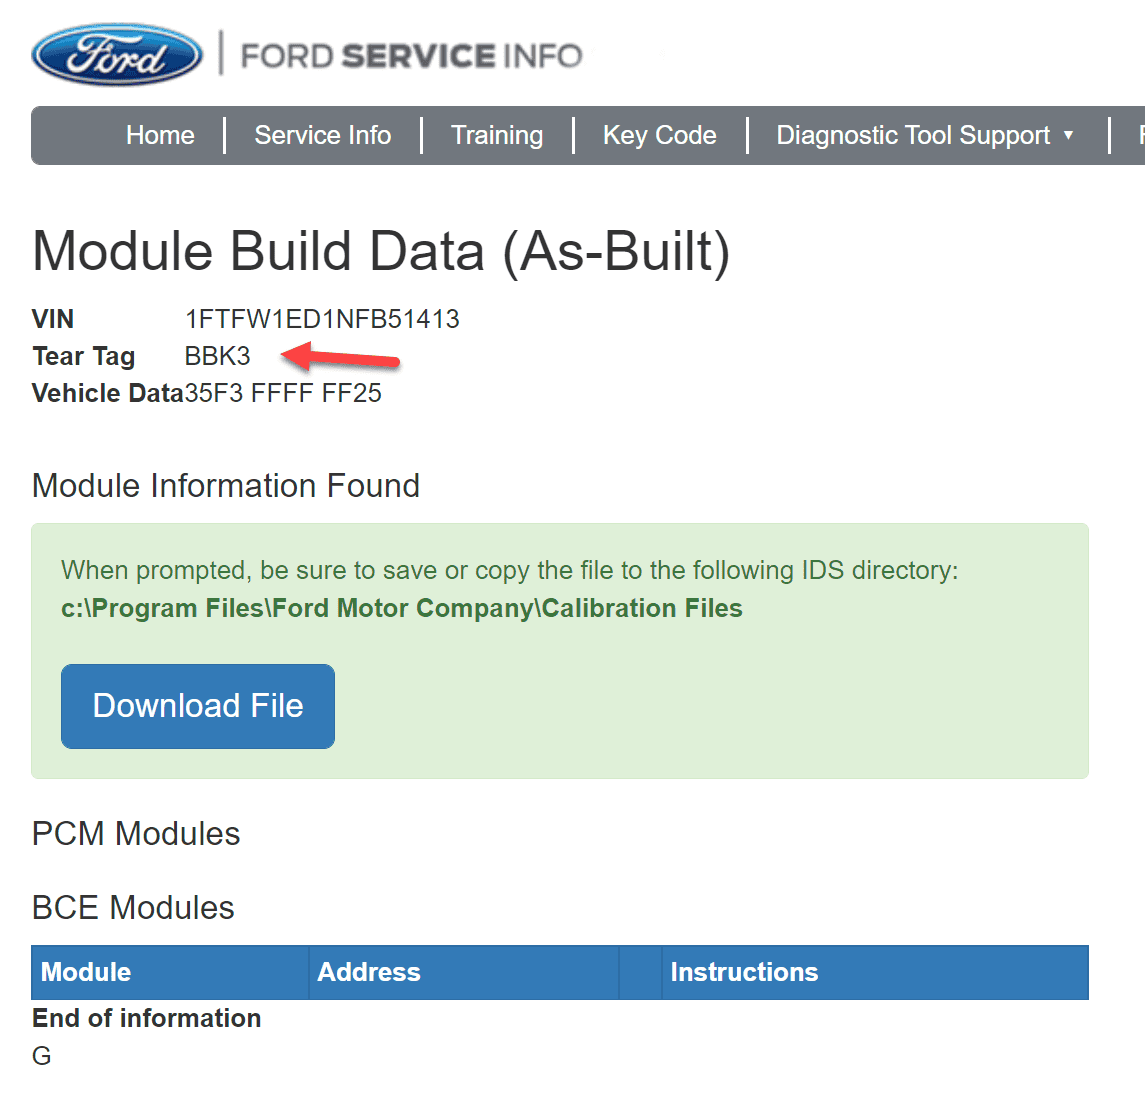Click the partially visible menu item after Diagnostic Tool Support
This screenshot has height=1108, width=1145.
tap(1139, 135)
